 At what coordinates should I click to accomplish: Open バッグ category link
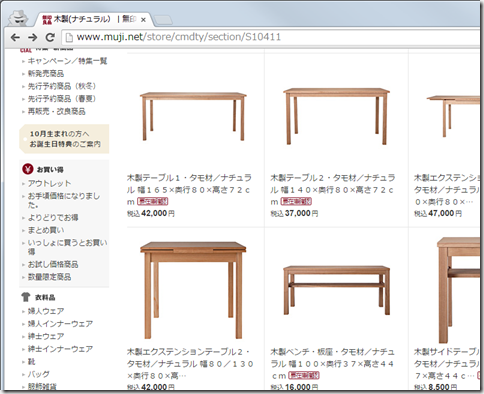coord(39,374)
